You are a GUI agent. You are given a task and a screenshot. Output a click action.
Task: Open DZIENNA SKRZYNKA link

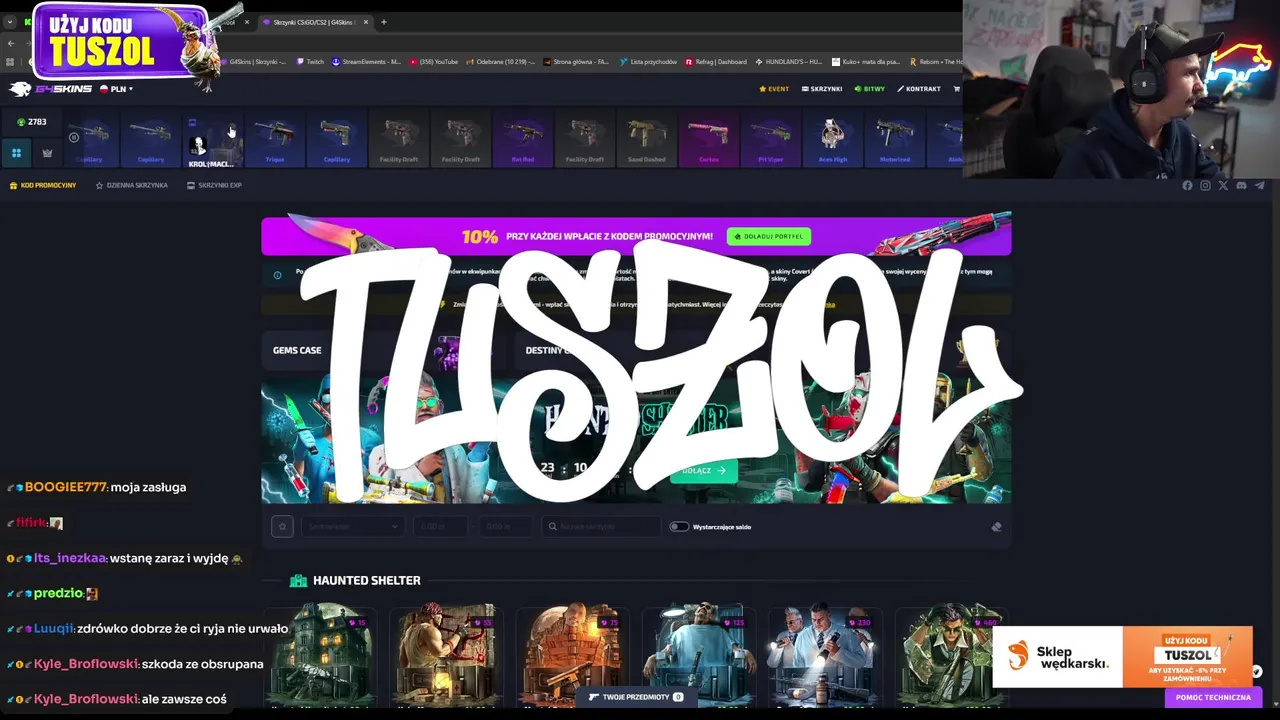pyautogui.click(x=131, y=185)
